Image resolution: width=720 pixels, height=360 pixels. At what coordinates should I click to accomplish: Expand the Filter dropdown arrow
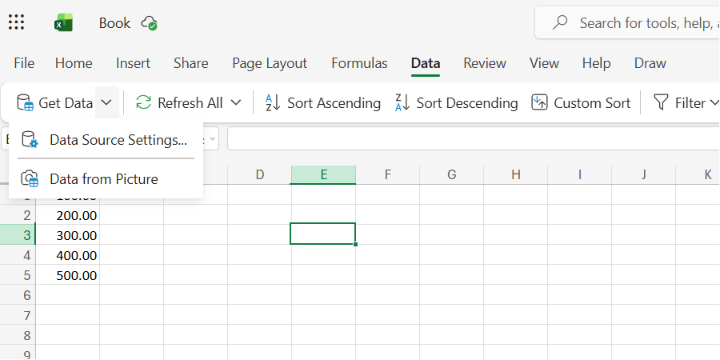(714, 103)
